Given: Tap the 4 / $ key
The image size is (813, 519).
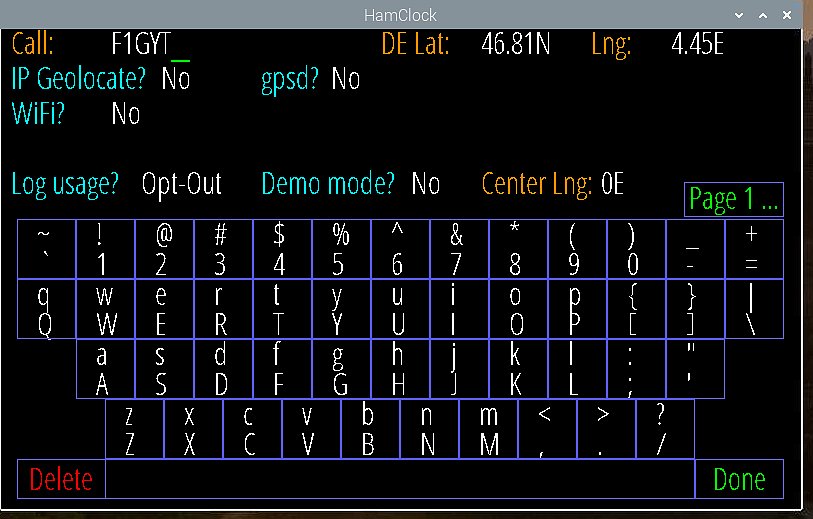Looking at the screenshot, I should pyautogui.click(x=283, y=249).
